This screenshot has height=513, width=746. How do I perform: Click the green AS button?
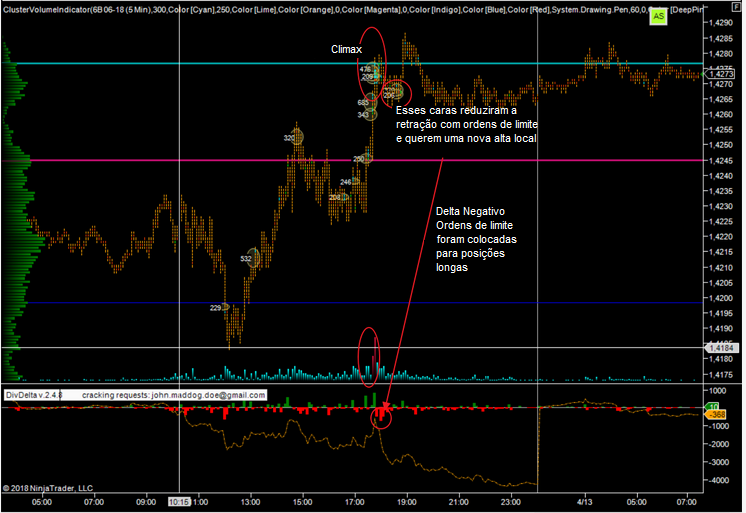click(658, 17)
